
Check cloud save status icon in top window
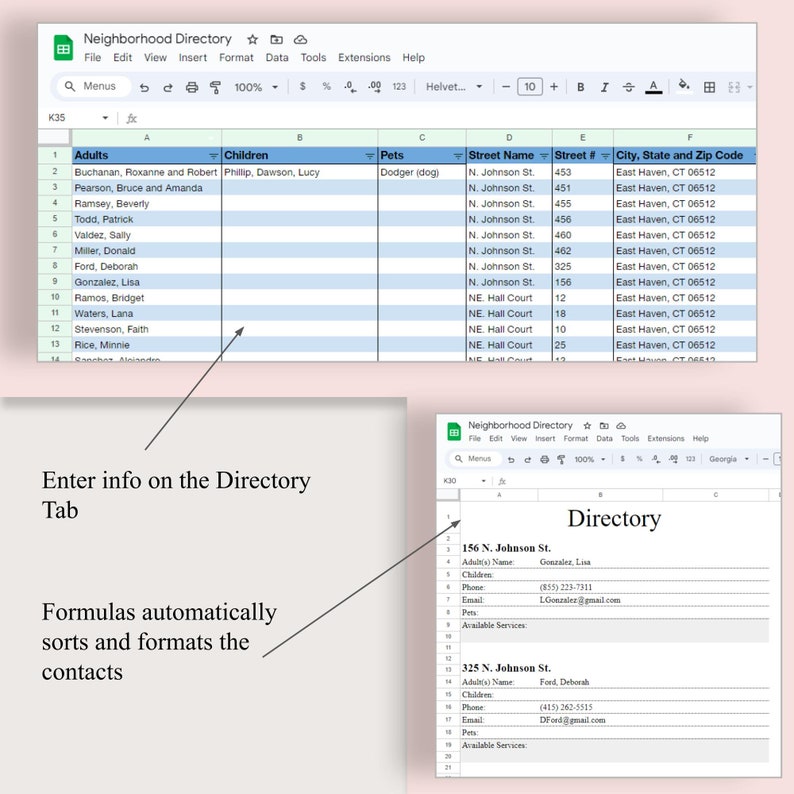(300, 39)
